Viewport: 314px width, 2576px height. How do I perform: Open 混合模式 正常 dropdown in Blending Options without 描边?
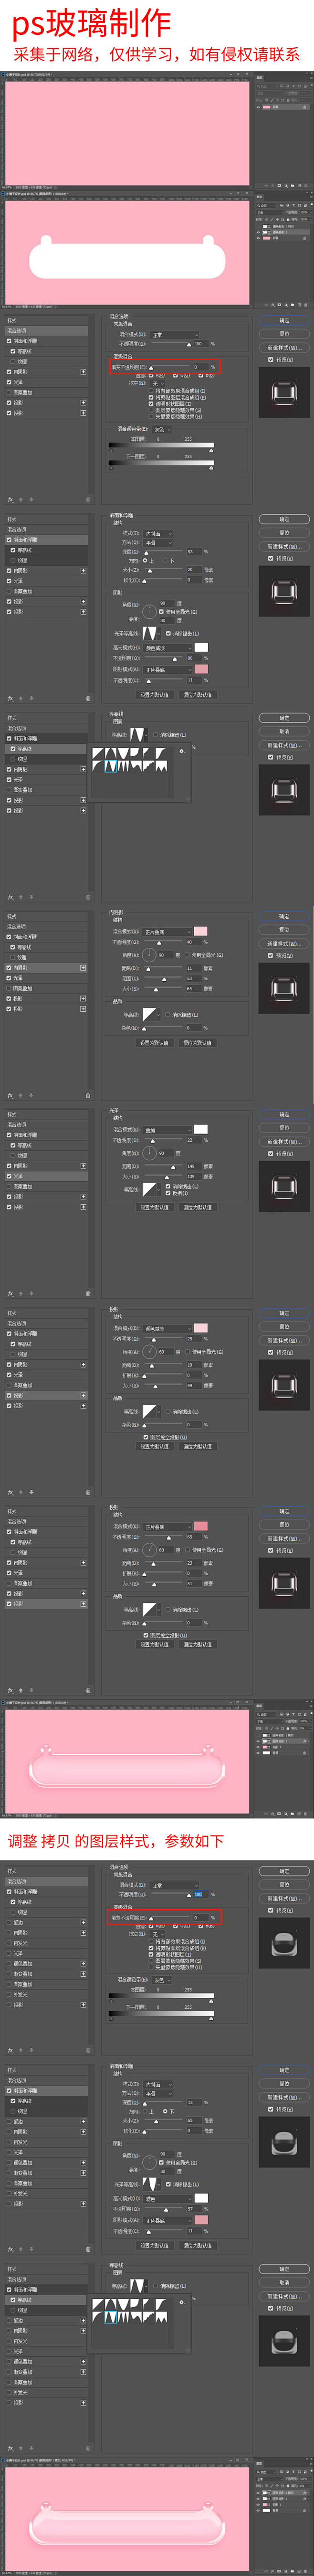[x=174, y=335]
